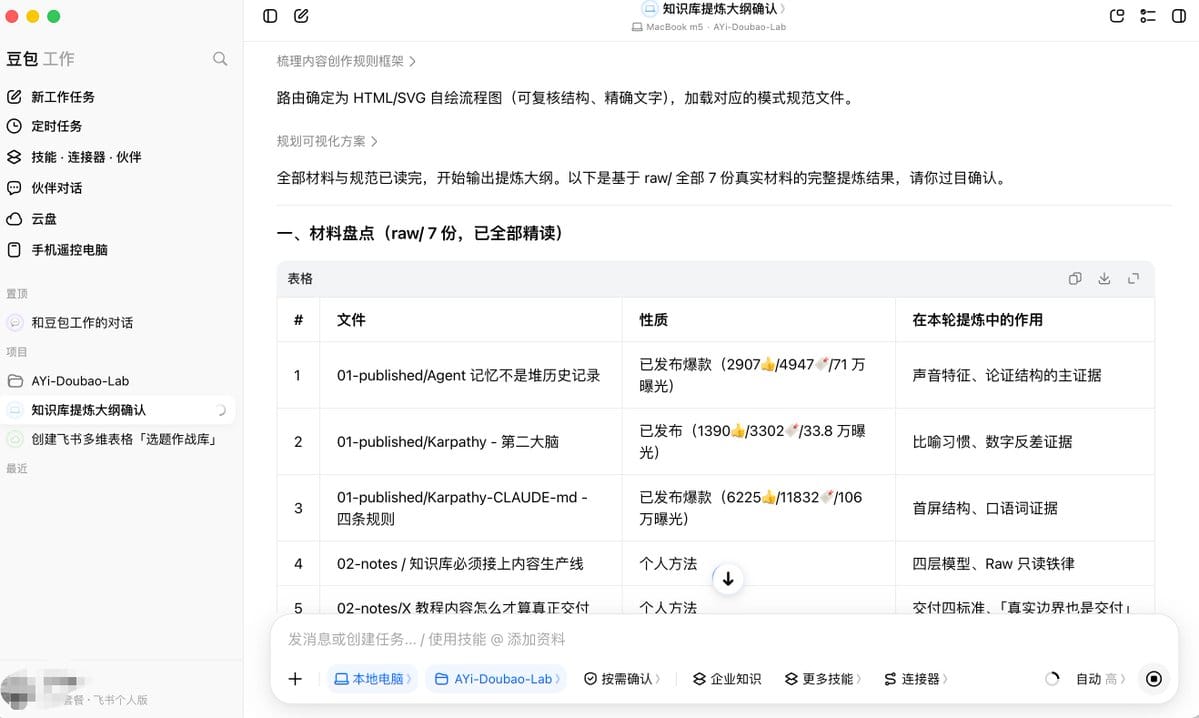Click the message input field 发消息或创建任务
This screenshot has width=1199, height=718.
coord(723,639)
